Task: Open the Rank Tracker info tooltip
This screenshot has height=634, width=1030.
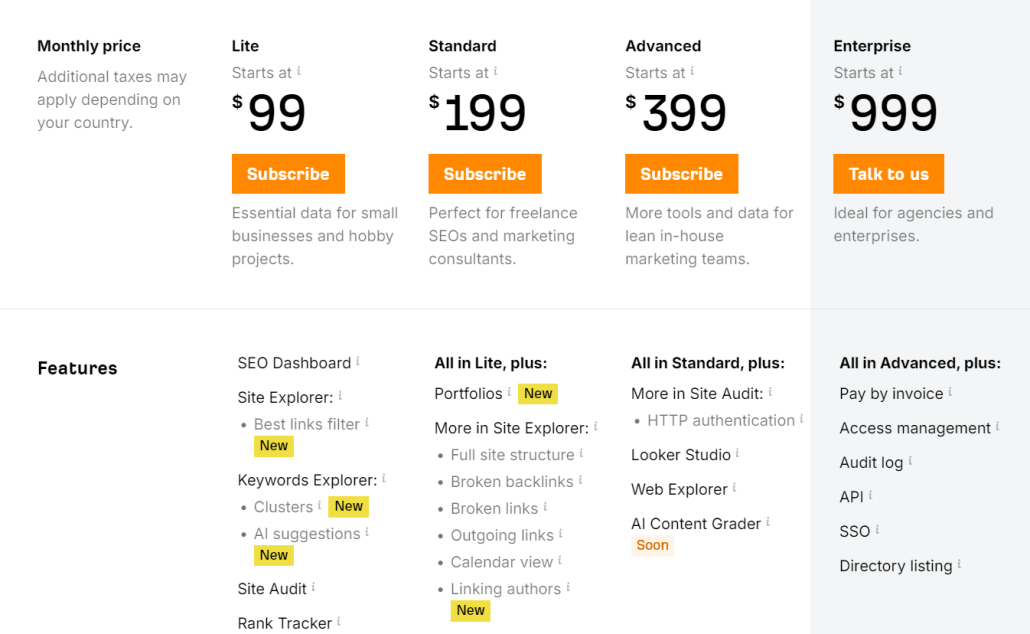Action: click(x=339, y=622)
